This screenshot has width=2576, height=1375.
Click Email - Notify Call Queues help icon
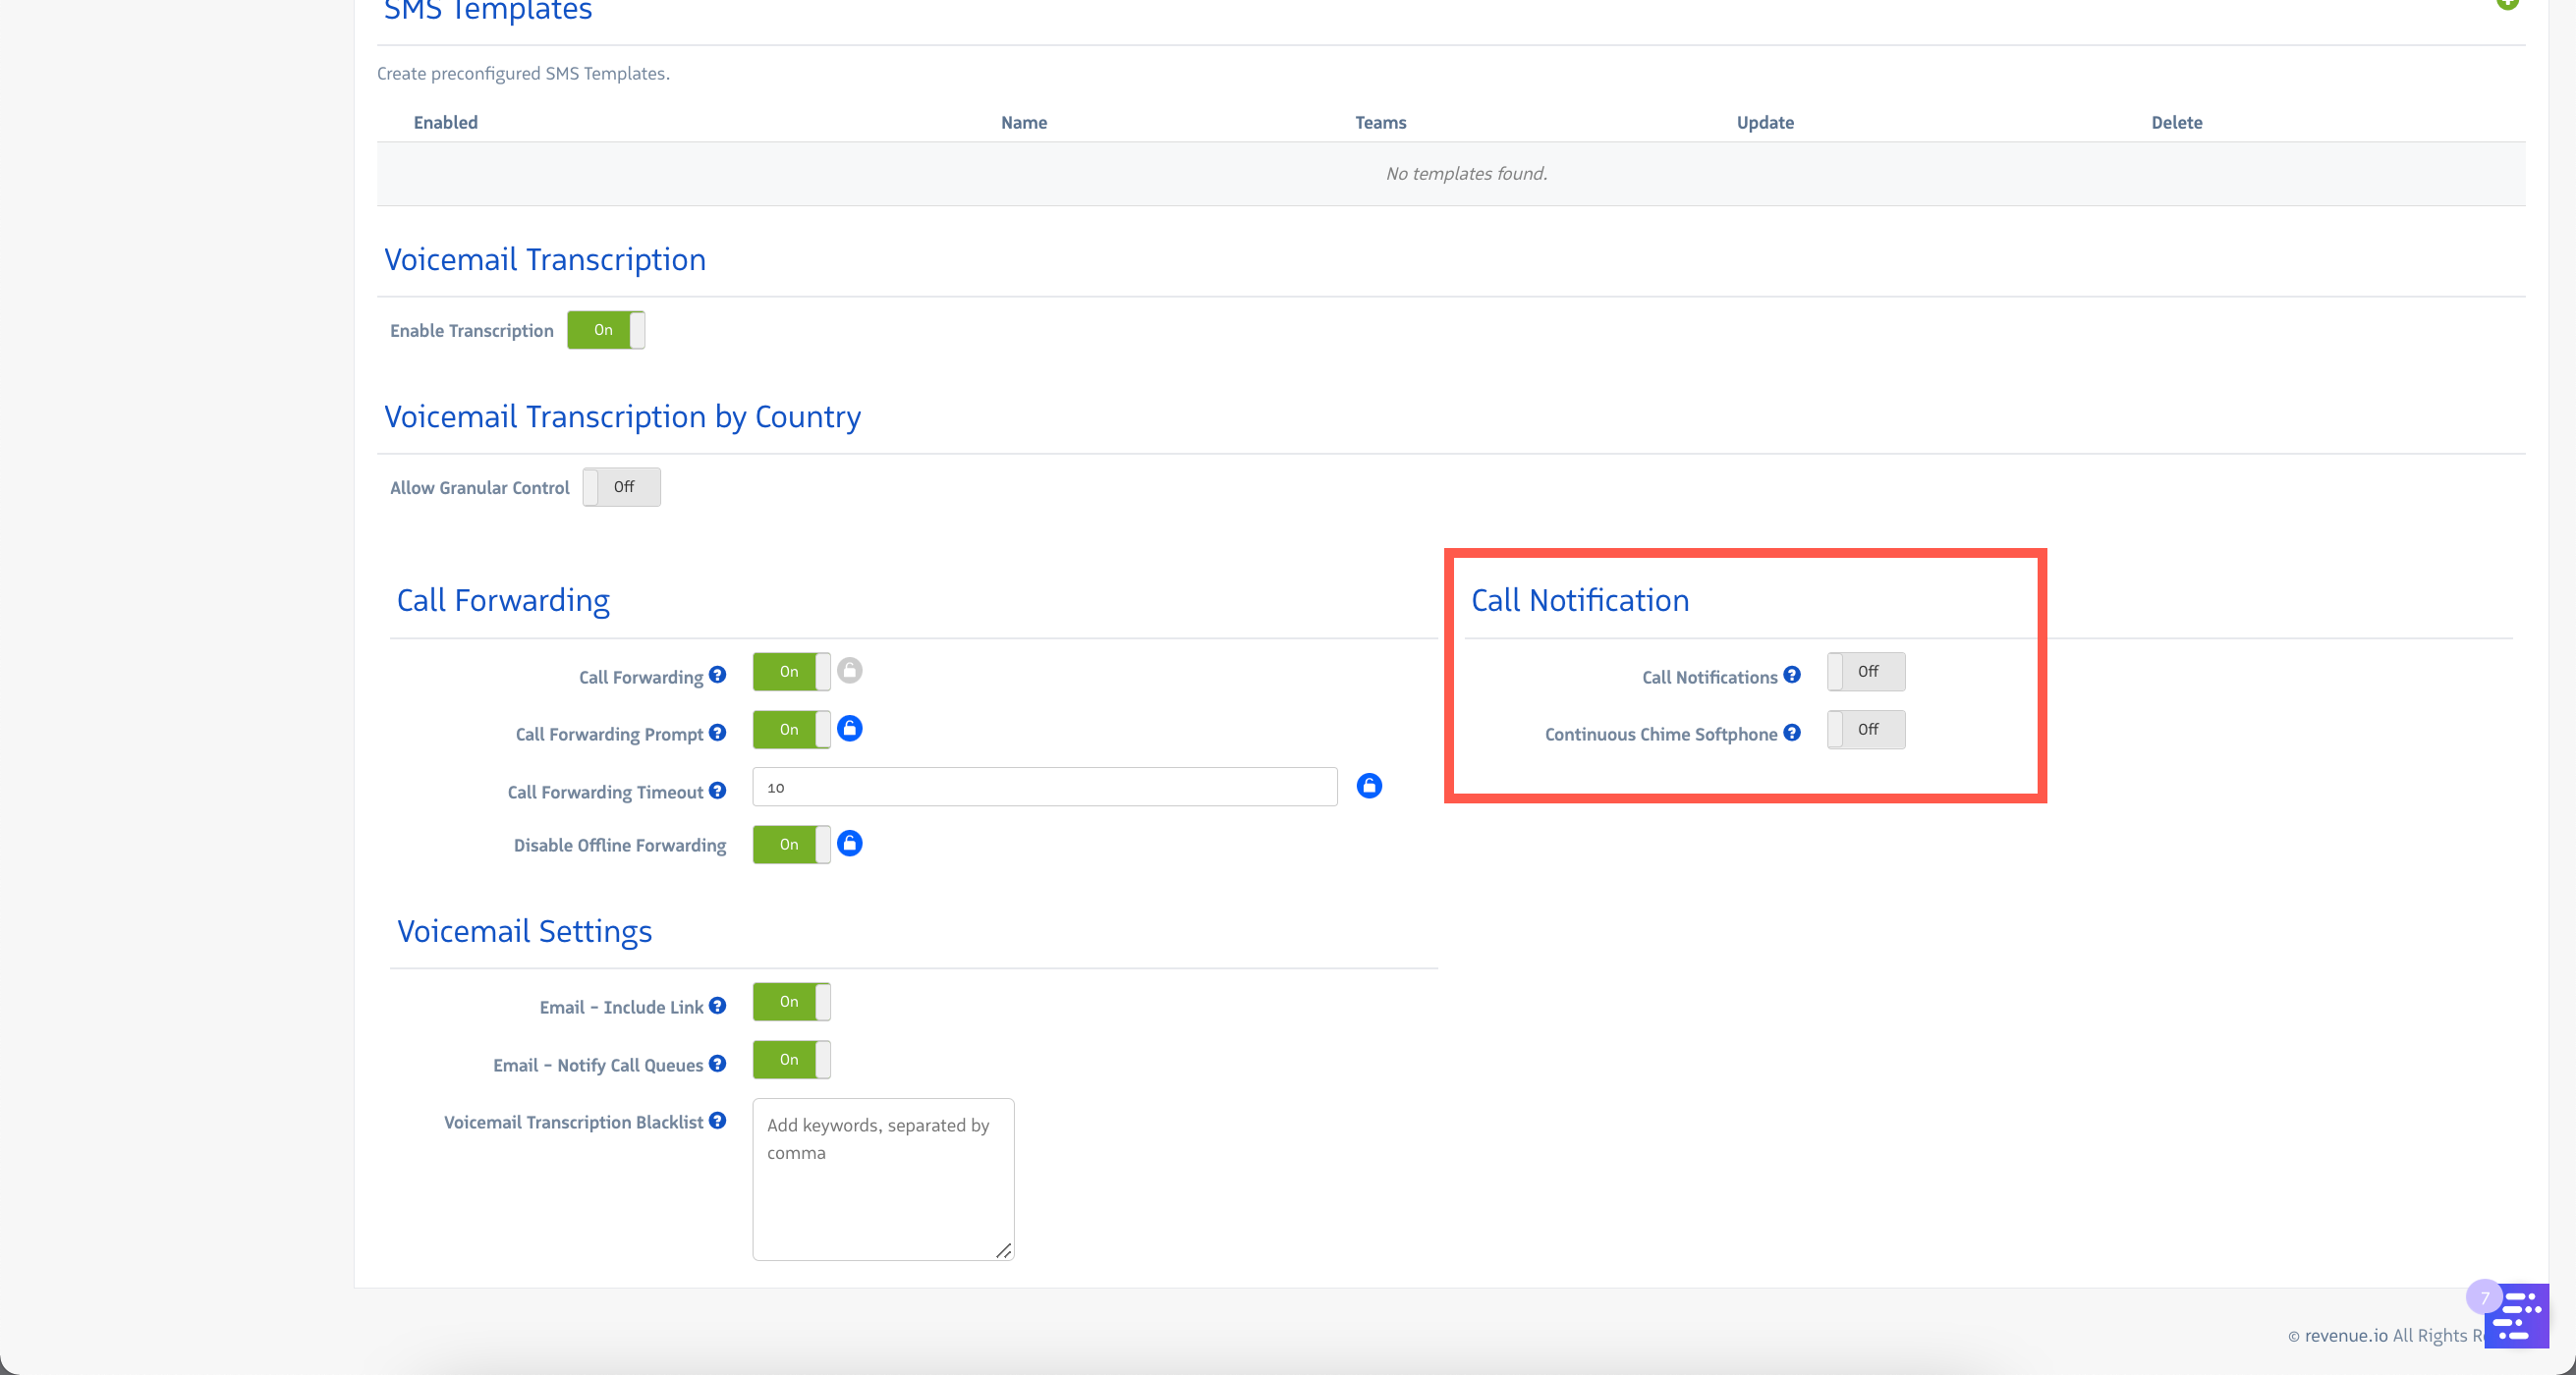point(717,1064)
